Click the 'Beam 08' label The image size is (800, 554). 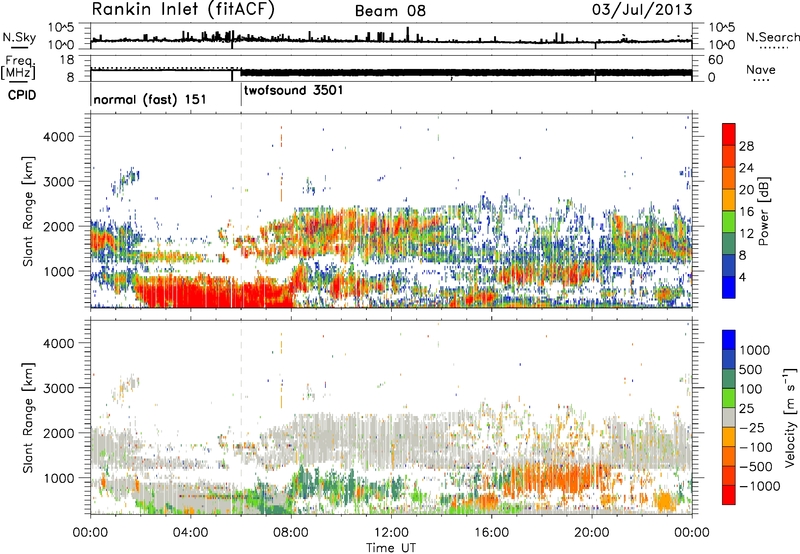click(x=390, y=11)
